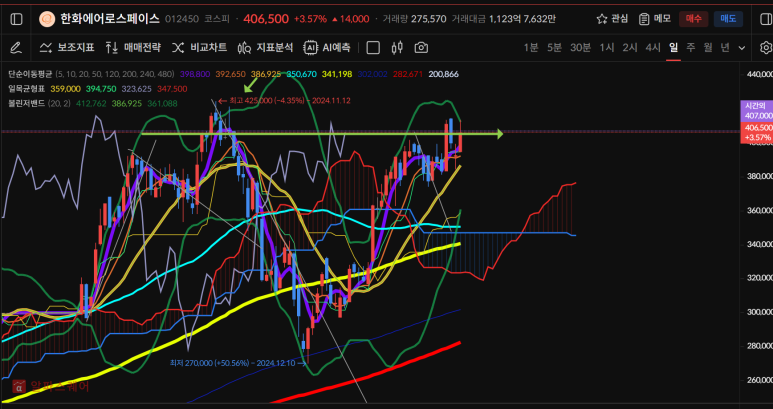Take chart screenshot with camera icon
This screenshot has height=409, width=773.
pos(421,48)
